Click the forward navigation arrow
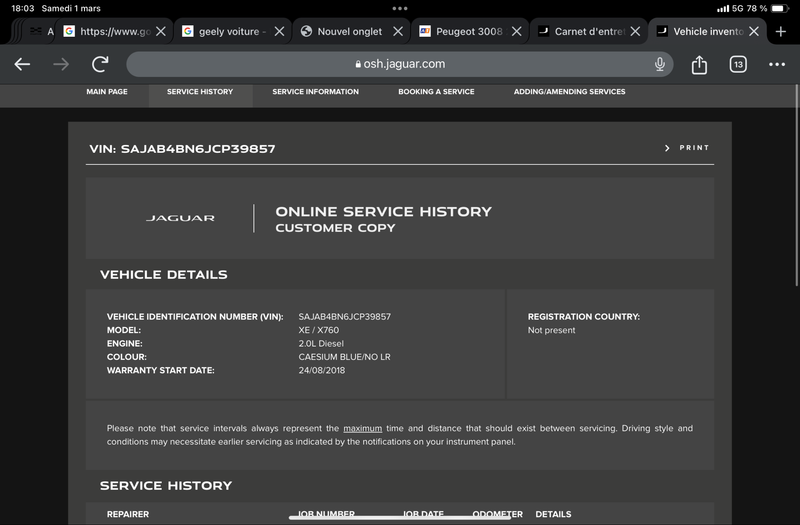 (x=61, y=64)
